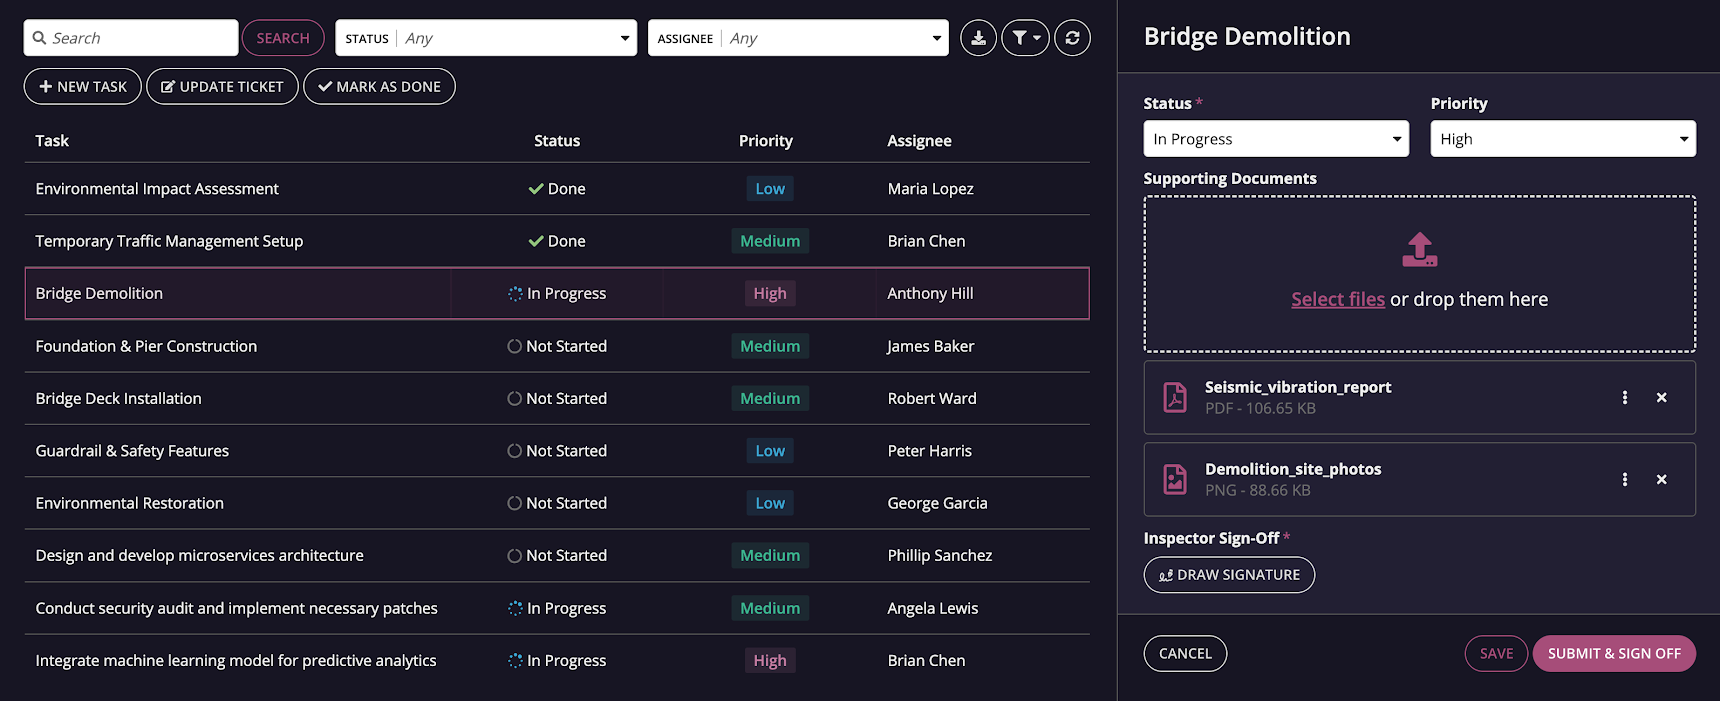Click Submit & Sign Off

click(1614, 653)
